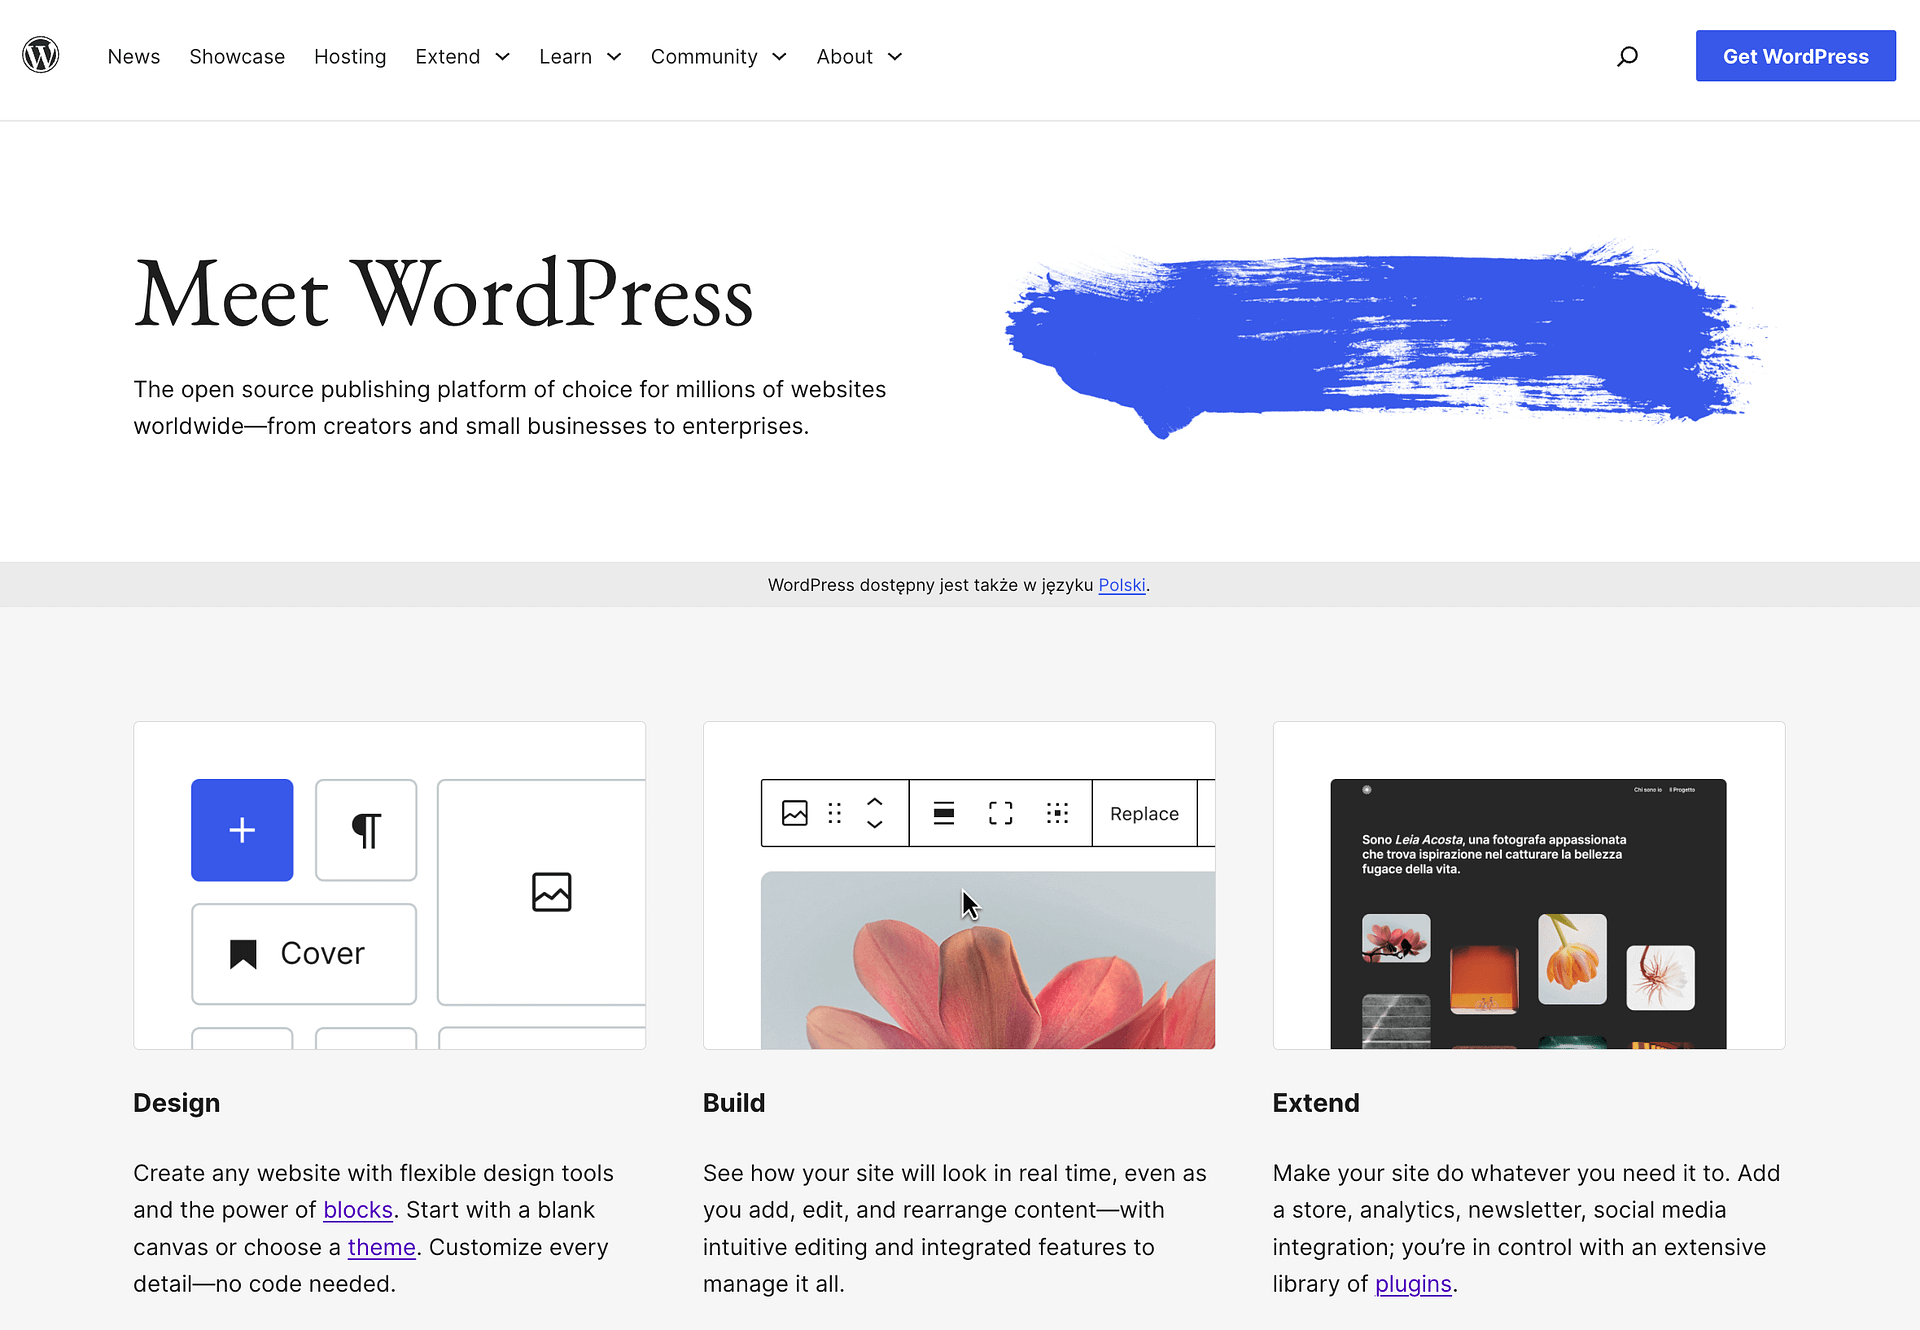Viewport: 1920px width, 1330px height.
Task: Open the search icon
Action: coord(1630,55)
